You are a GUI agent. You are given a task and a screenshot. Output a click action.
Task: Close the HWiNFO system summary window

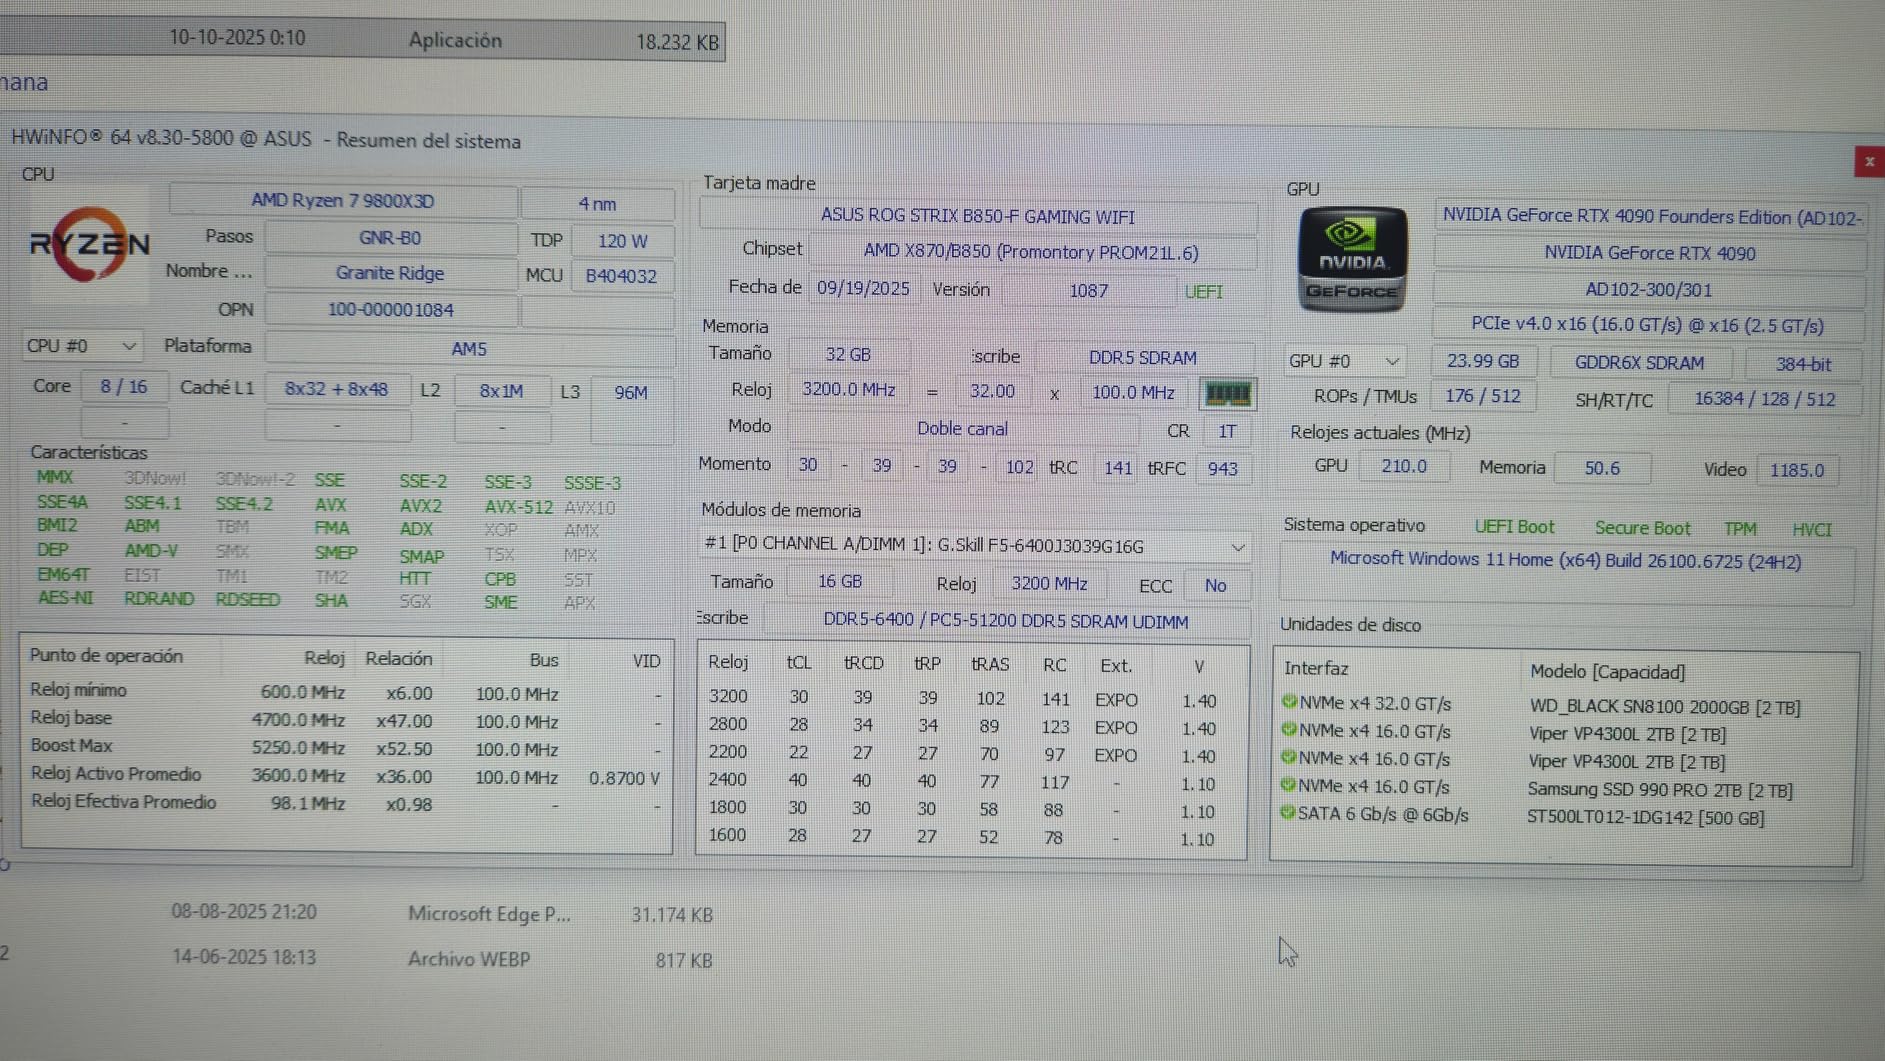pos(1868,162)
